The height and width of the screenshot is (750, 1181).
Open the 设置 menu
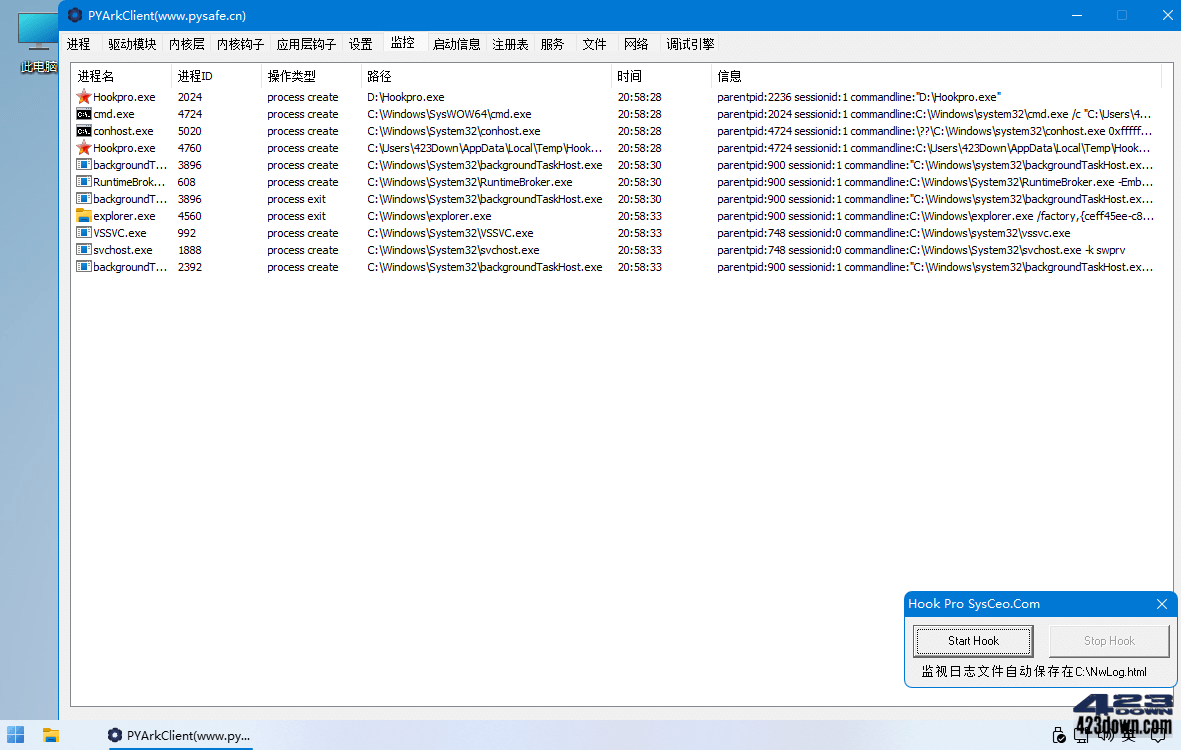pos(360,44)
